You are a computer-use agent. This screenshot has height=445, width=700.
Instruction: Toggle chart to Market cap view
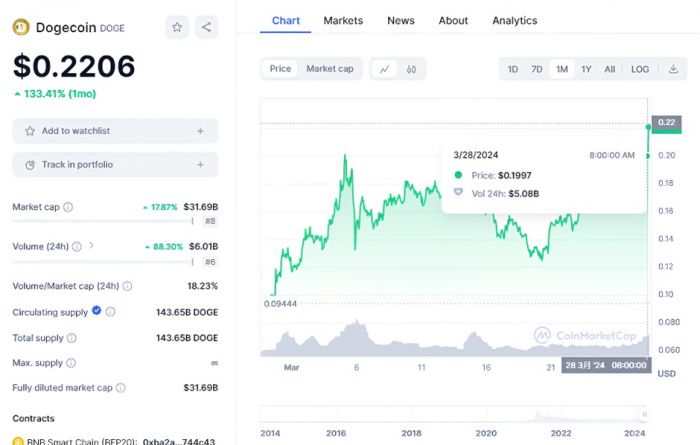(x=329, y=69)
